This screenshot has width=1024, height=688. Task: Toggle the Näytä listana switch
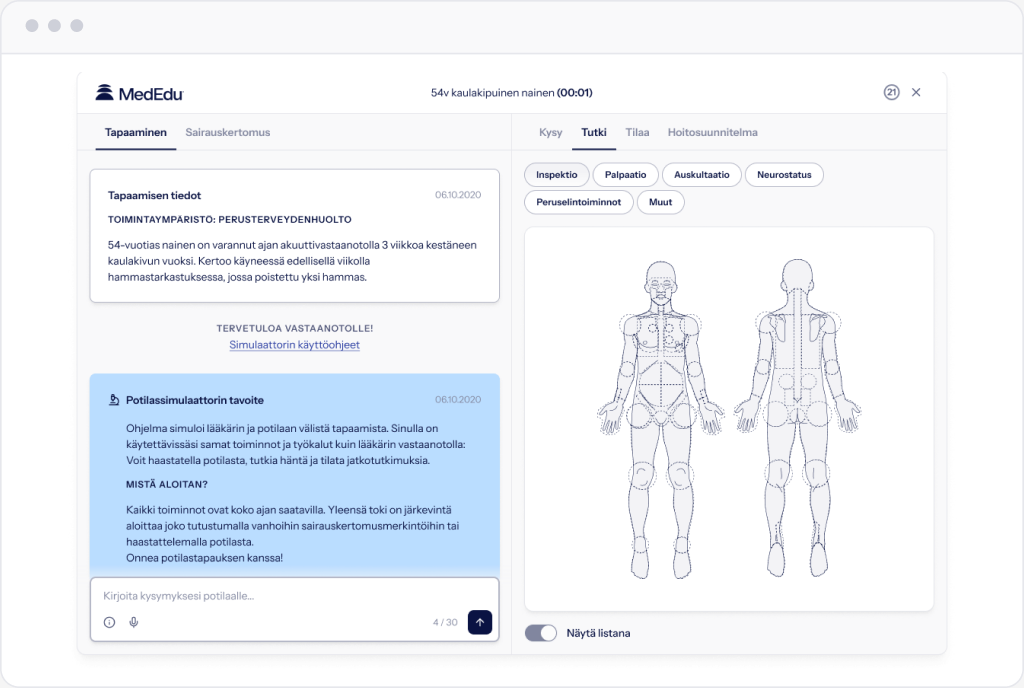click(x=541, y=633)
